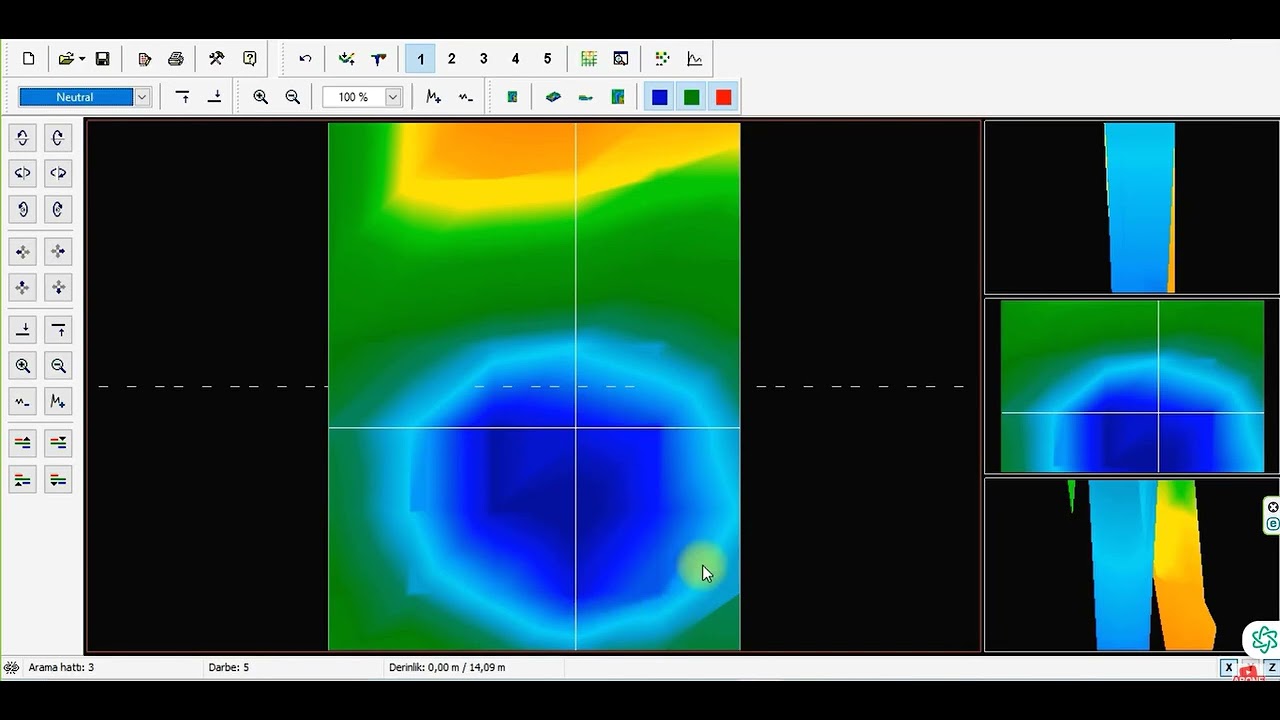Screen dimensions: 1280x720
Task: Open preferences with the hammer and wrench icon
Action: [216, 59]
